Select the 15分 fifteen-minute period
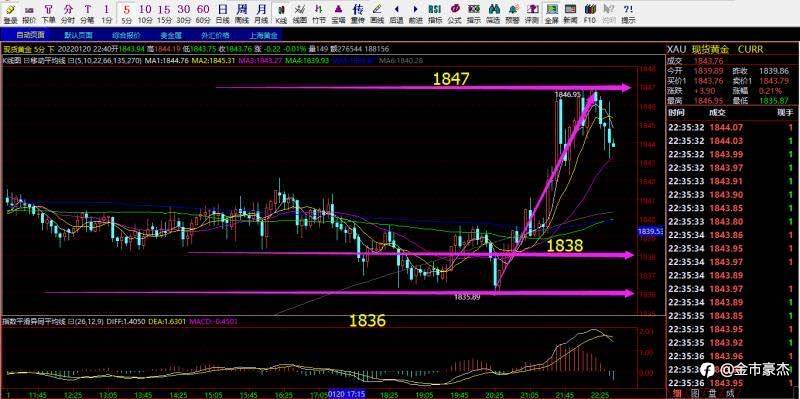Screen dimensions: 800x399 point(164,13)
